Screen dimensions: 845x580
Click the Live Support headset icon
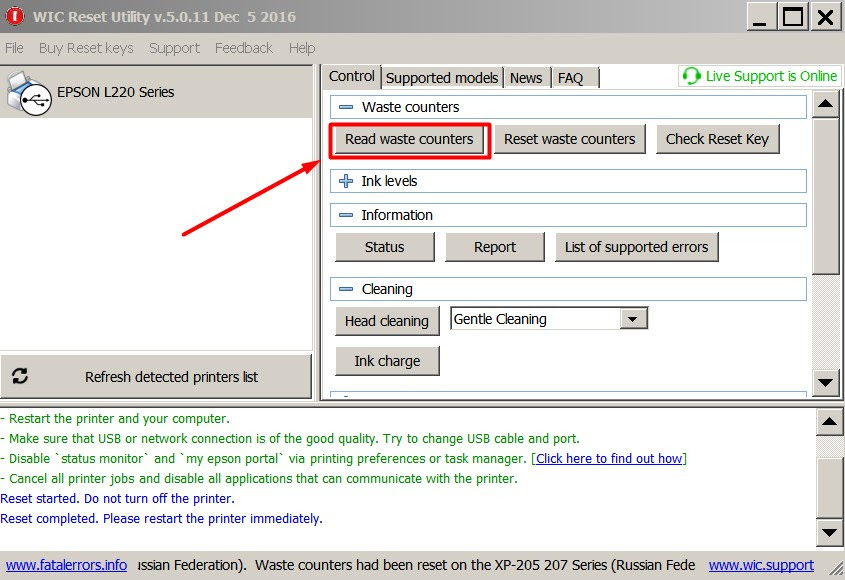click(x=691, y=76)
